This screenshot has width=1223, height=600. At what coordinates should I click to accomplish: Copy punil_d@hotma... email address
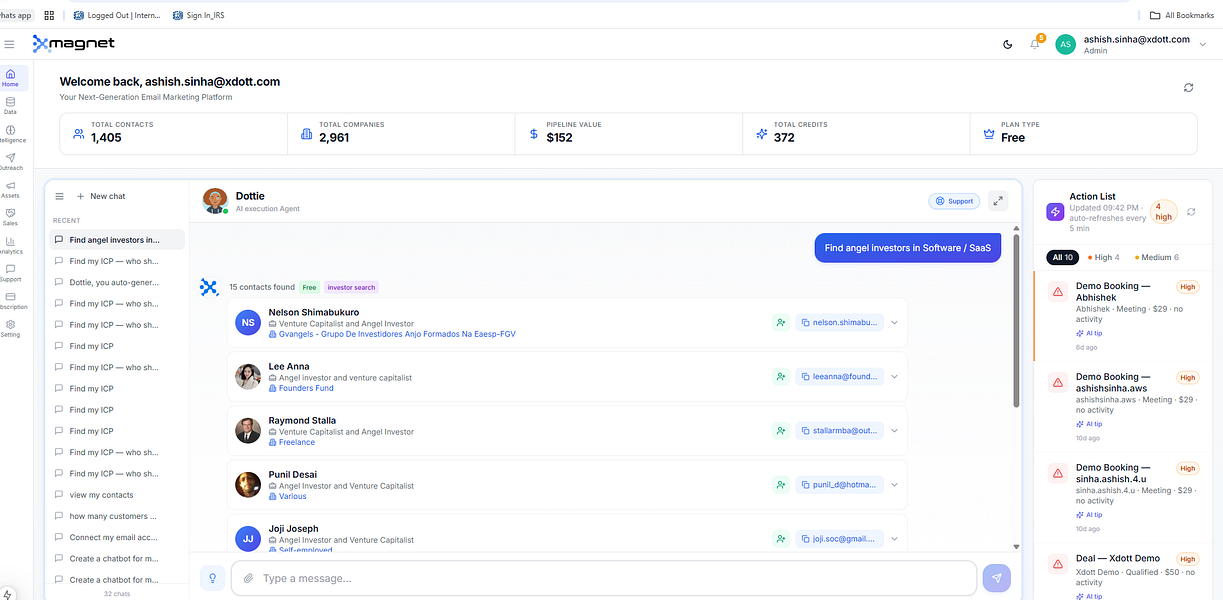840,485
